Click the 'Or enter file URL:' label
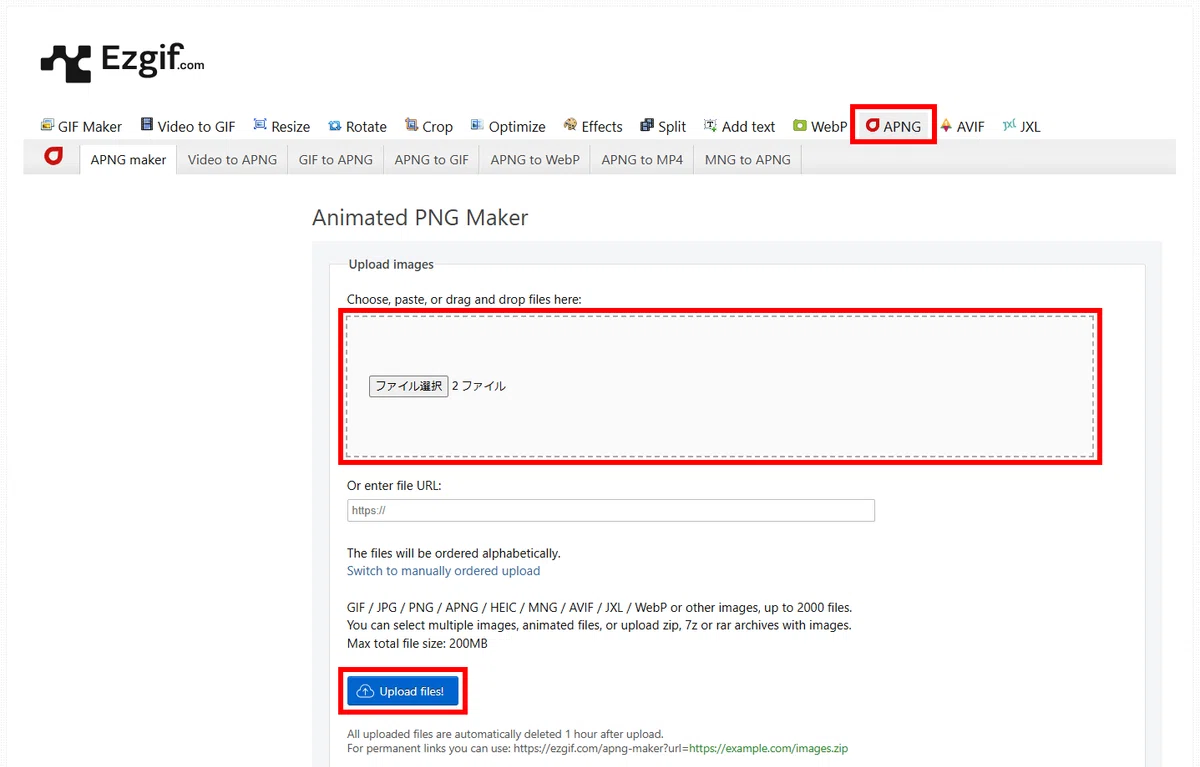Viewport: 1200px width, 767px height. [x=394, y=486]
